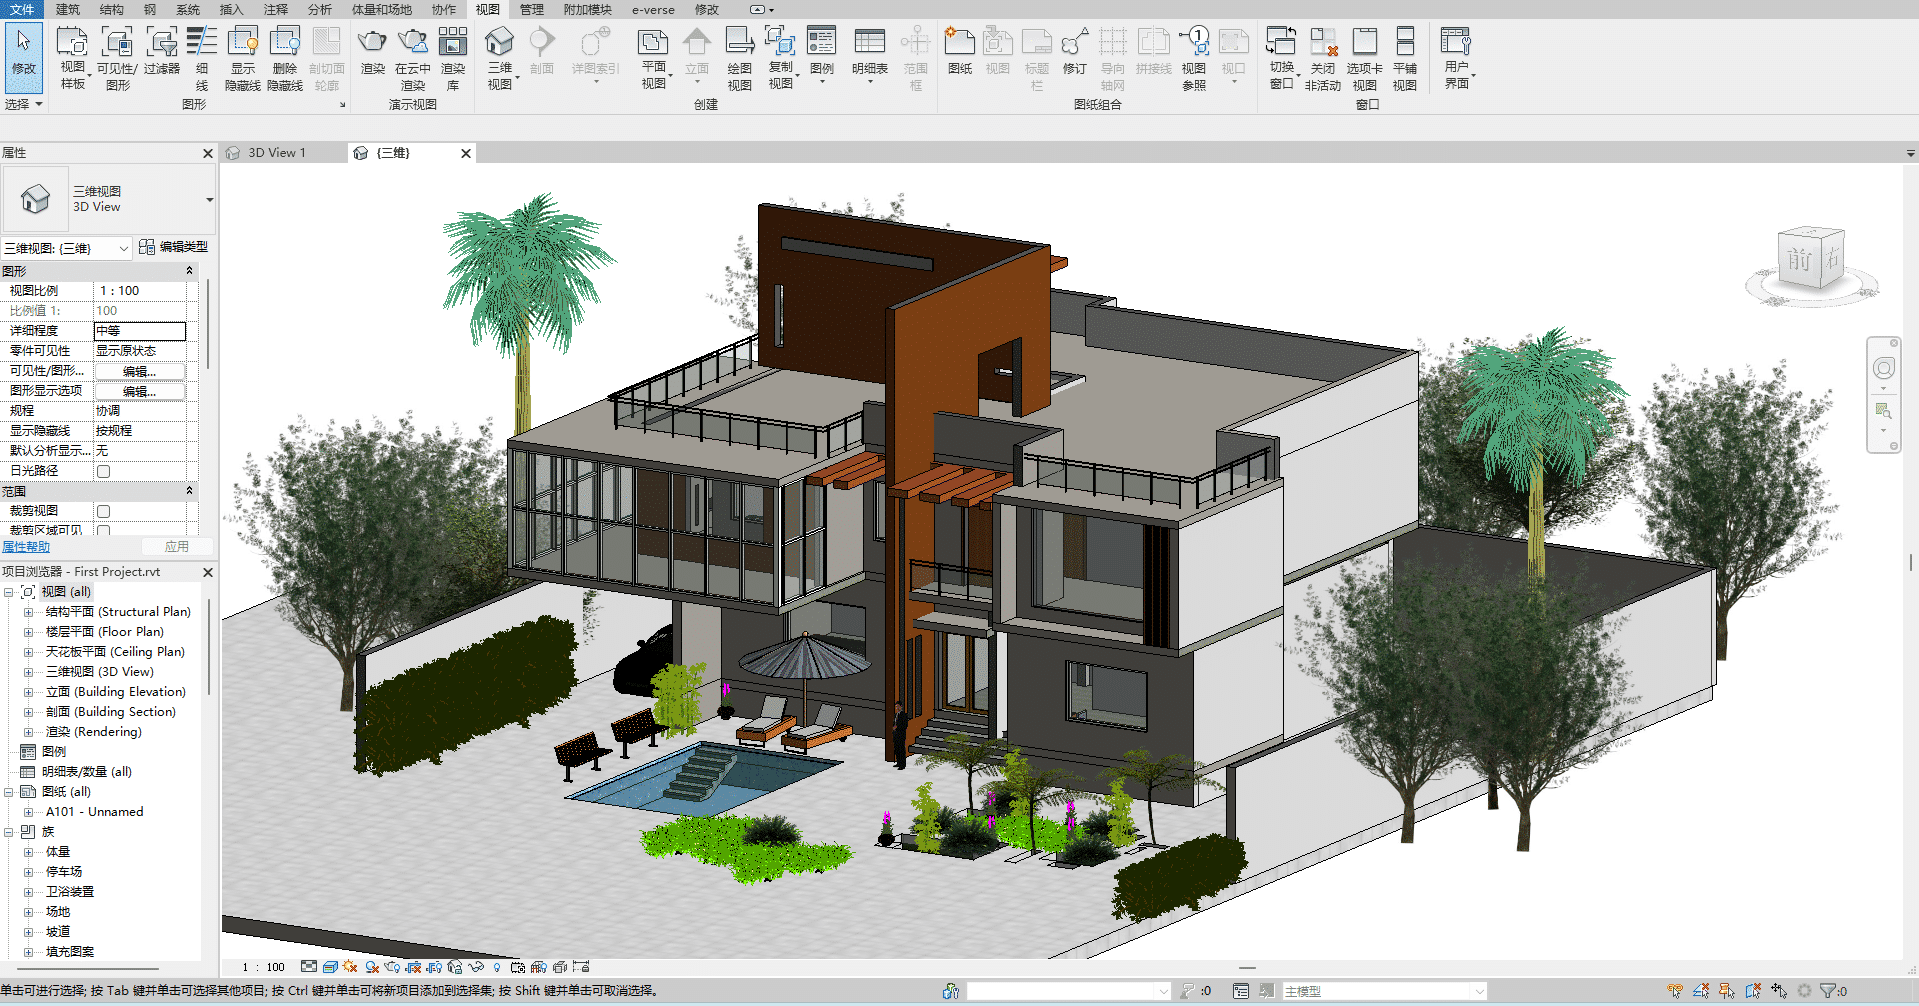Switch to the 结构 ribbon tab
This screenshot has height=1006, width=1919.
(112, 9)
